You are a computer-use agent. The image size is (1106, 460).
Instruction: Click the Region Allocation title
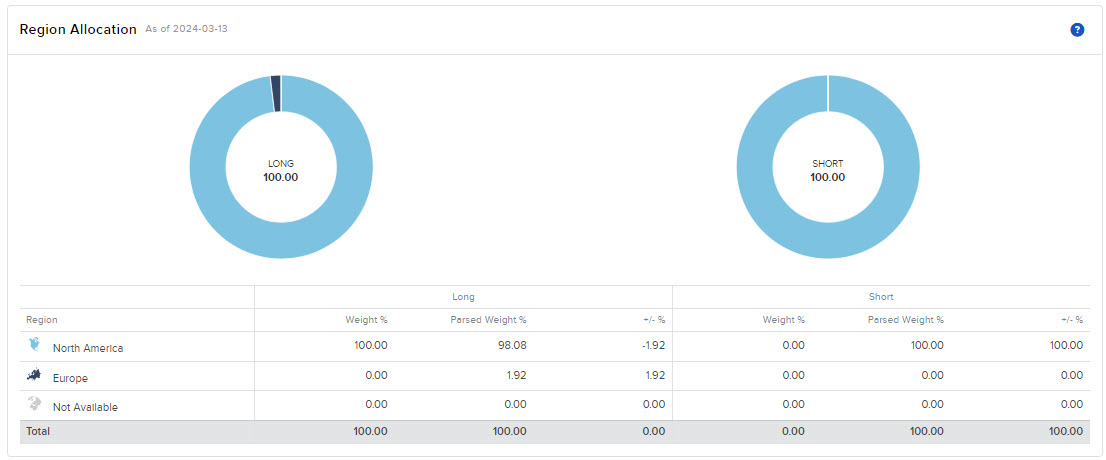click(78, 30)
